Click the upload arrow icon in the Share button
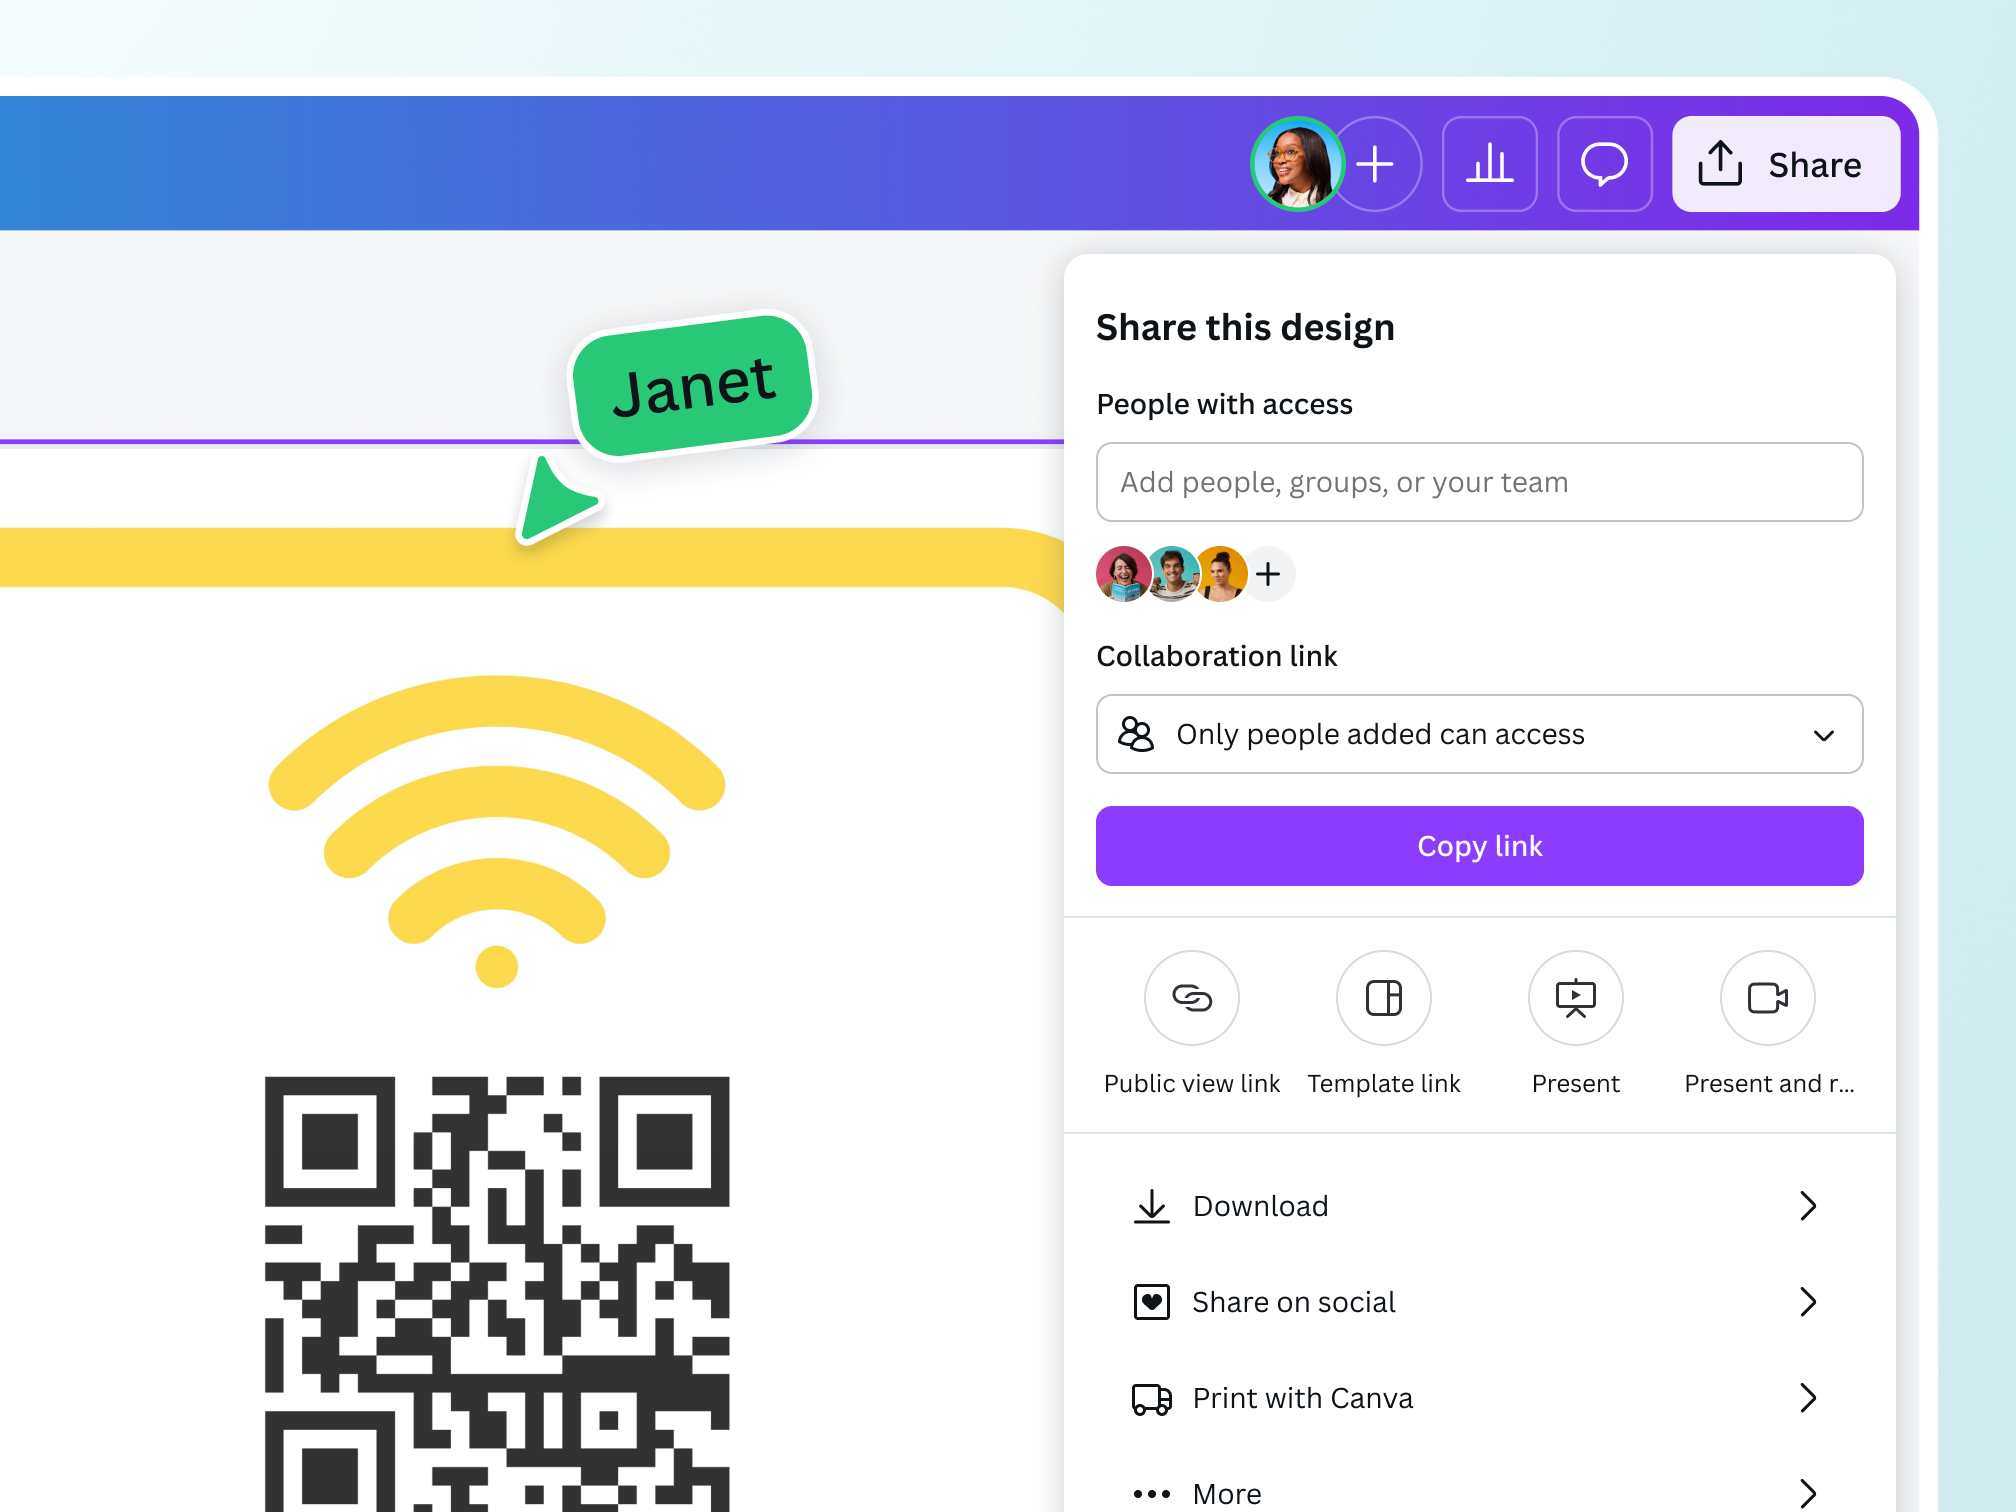Viewport: 2016px width, 1512px height. click(1720, 163)
